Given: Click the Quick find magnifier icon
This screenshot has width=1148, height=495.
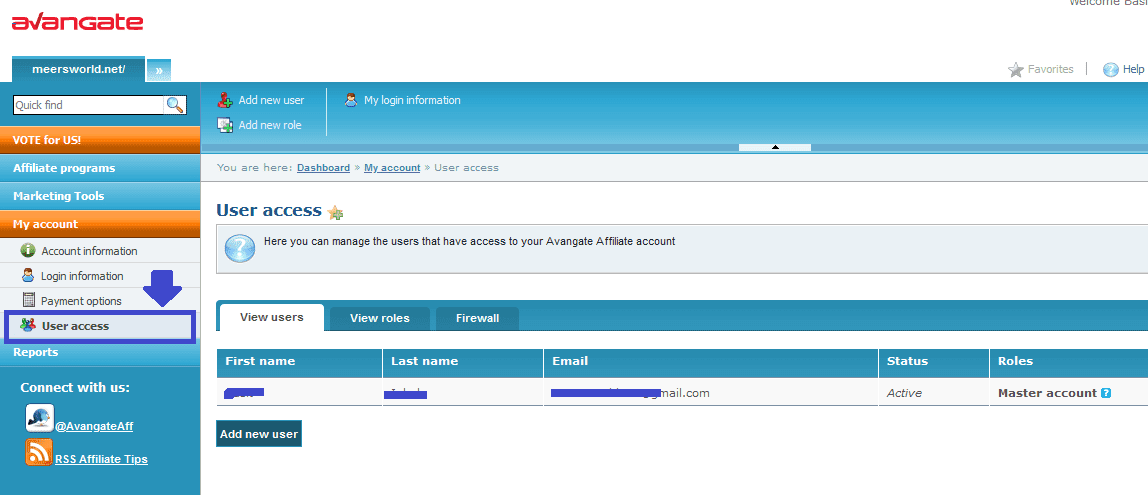Looking at the screenshot, I should click(x=175, y=105).
